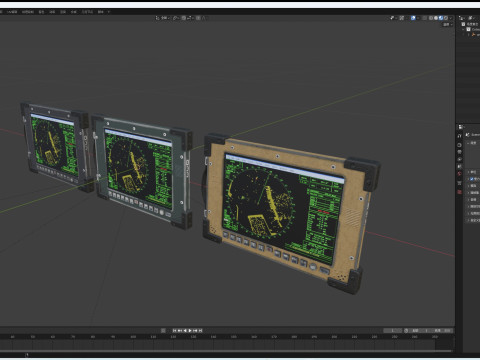
Task: Open the proportional editing falloff menu
Action: (204, 18)
